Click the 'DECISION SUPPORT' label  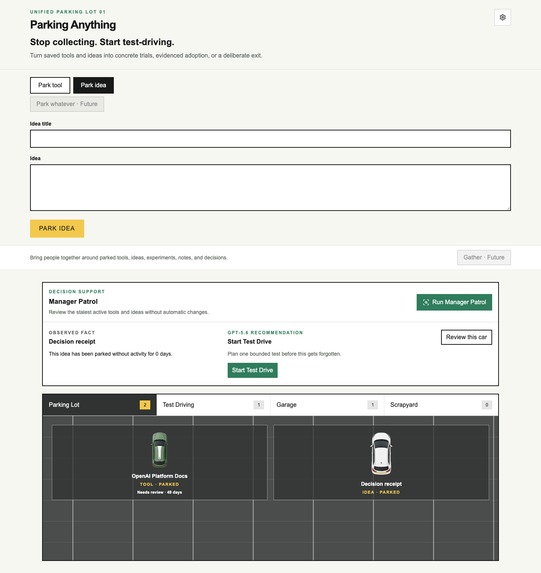tap(77, 292)
